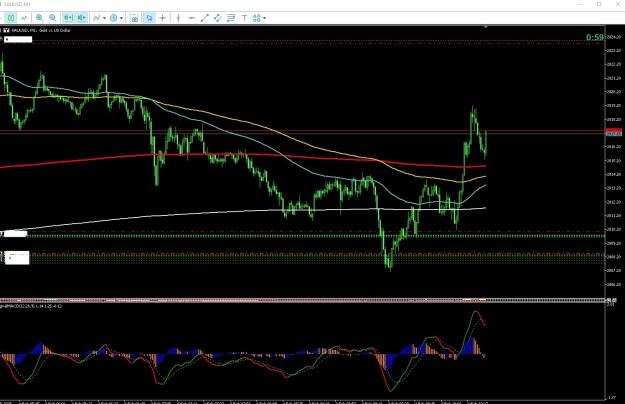Click the green 0:59 candle timer
The height and width of the screenshot is (404, 625).
click(x=595, y=37)
